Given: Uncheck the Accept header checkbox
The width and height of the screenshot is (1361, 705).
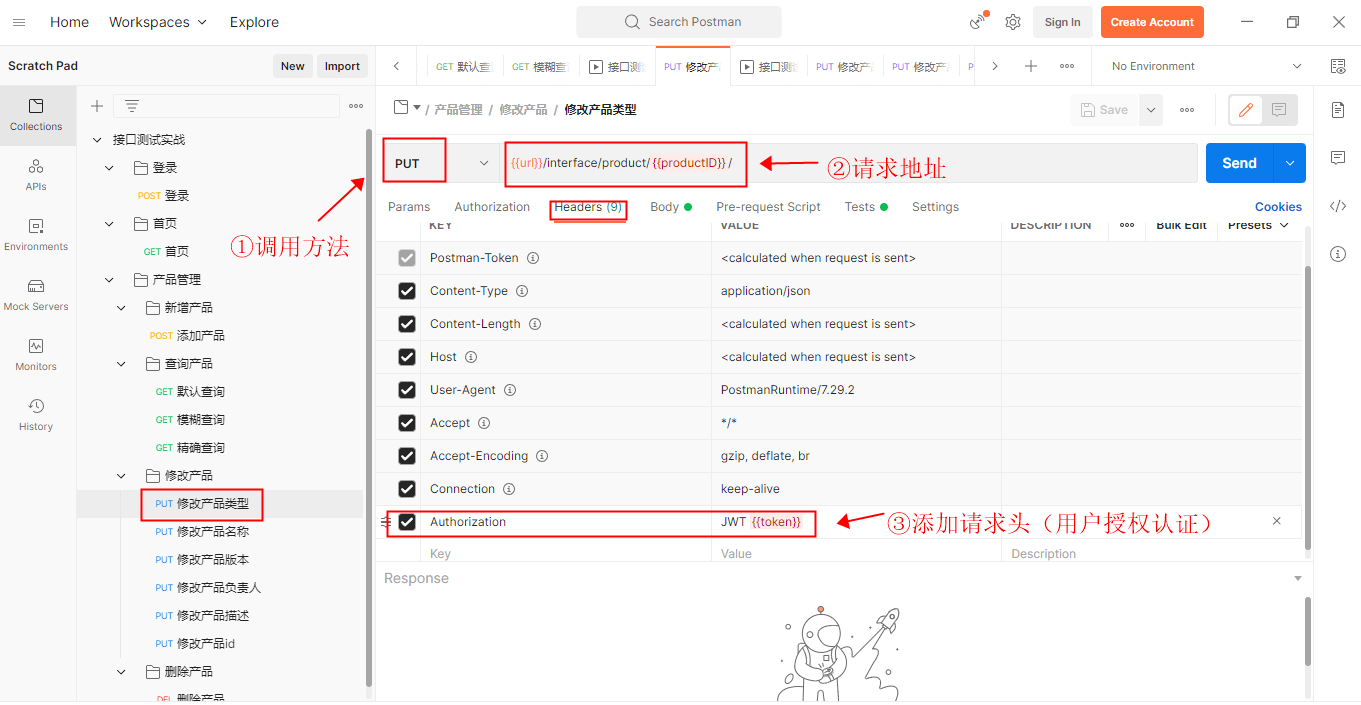Looking at the screenshot, I should pos(407,423).
